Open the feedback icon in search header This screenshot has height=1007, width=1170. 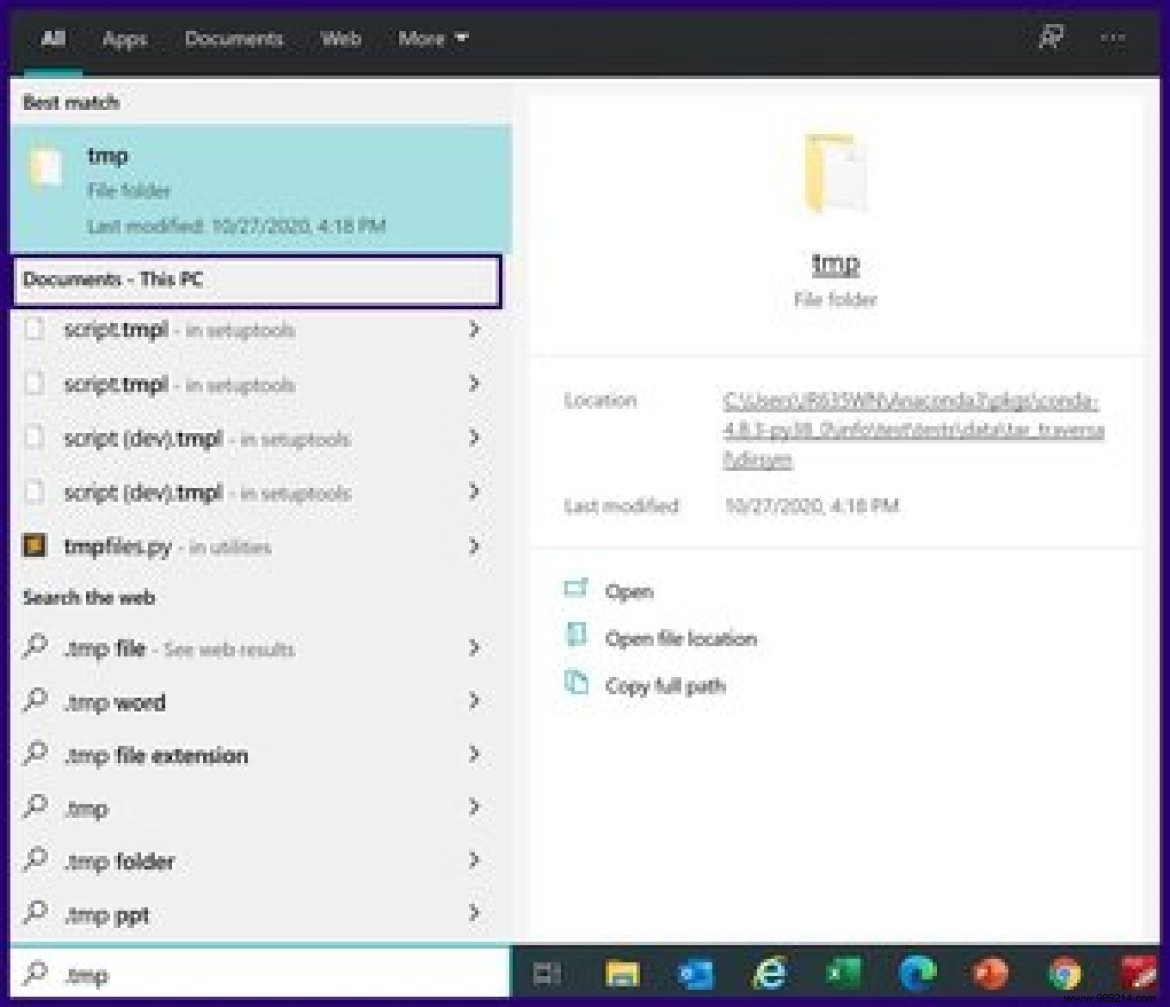pyautogui.click(x=1049, y=39)
